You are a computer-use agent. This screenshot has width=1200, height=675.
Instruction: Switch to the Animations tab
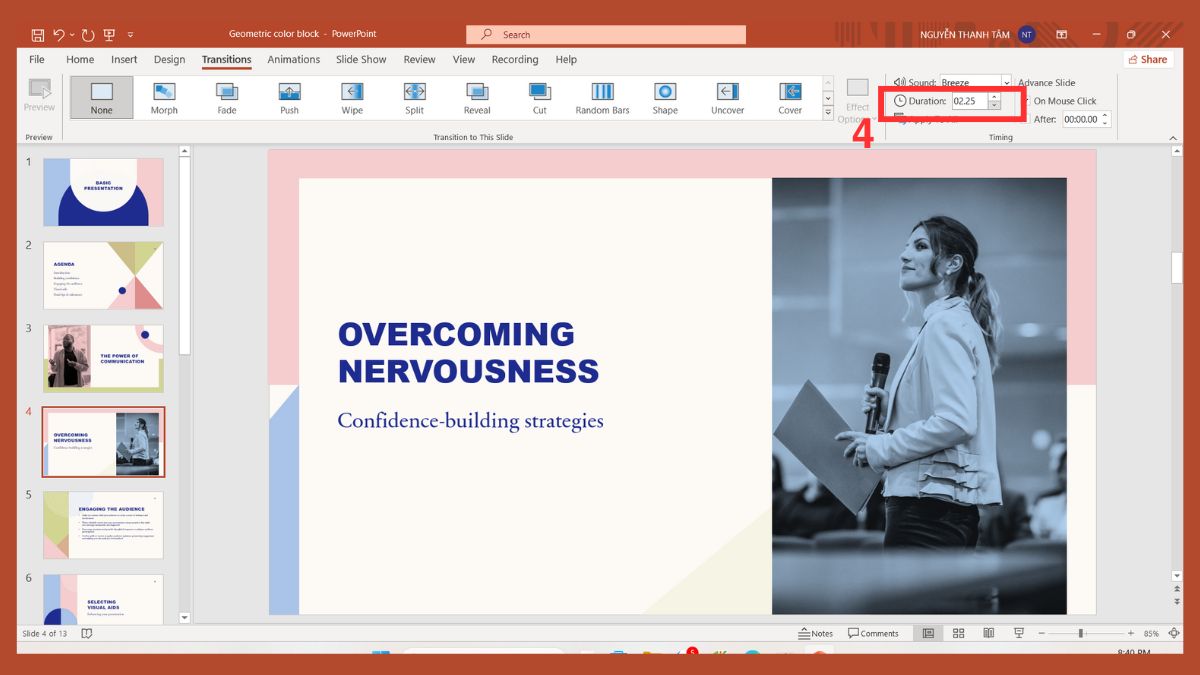293,59
